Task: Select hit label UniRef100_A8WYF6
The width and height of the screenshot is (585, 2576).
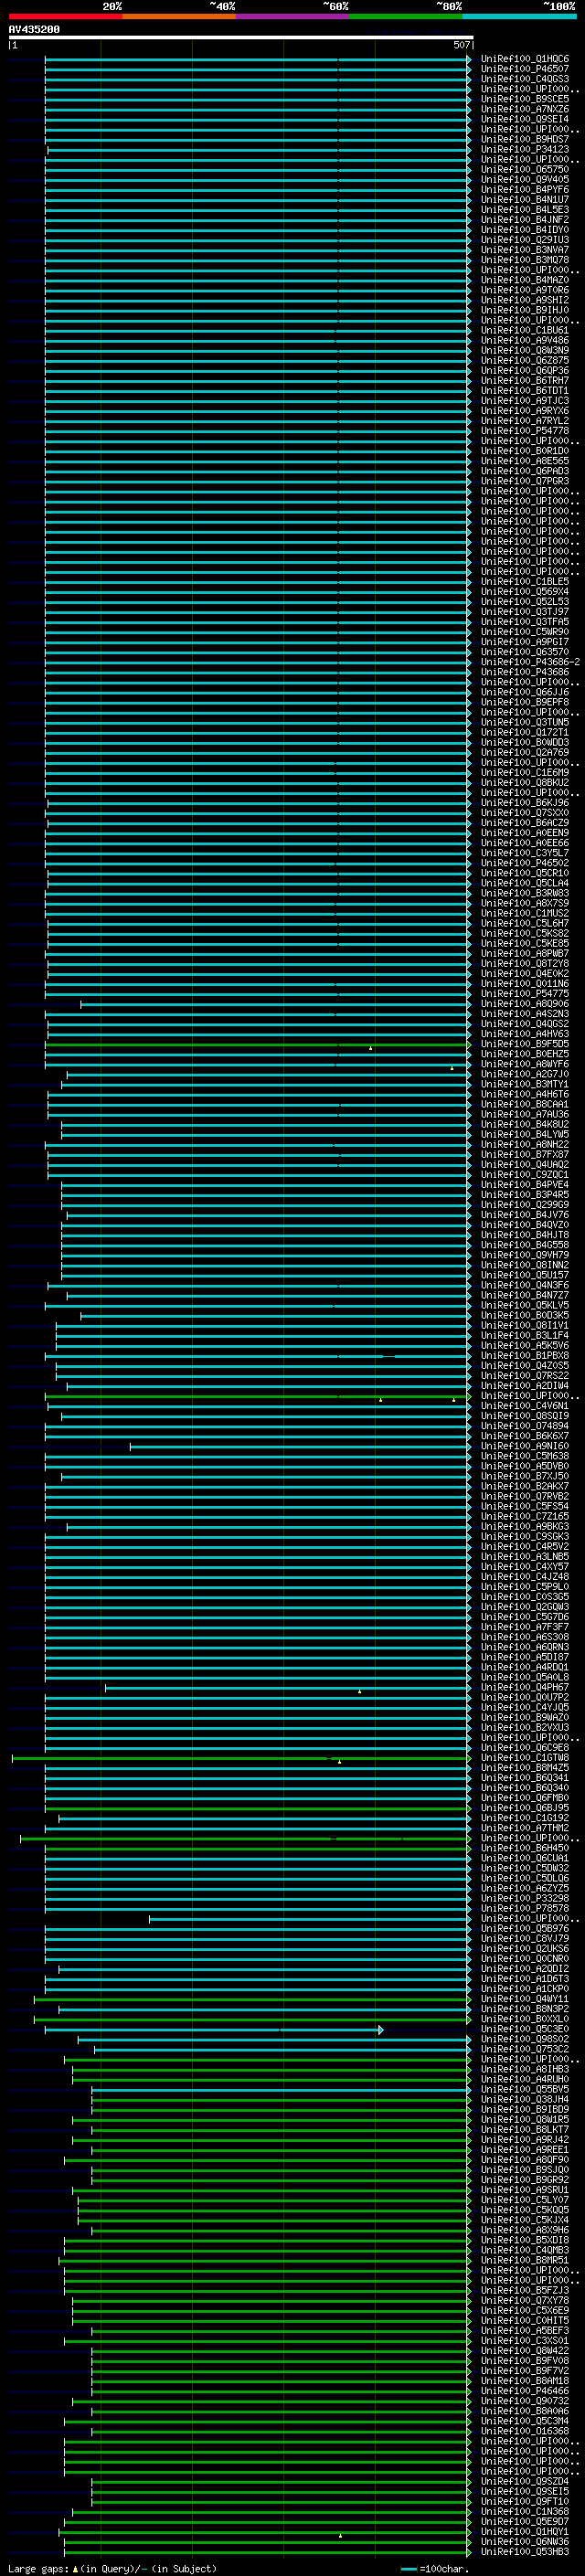Action: coord(524,1064)
